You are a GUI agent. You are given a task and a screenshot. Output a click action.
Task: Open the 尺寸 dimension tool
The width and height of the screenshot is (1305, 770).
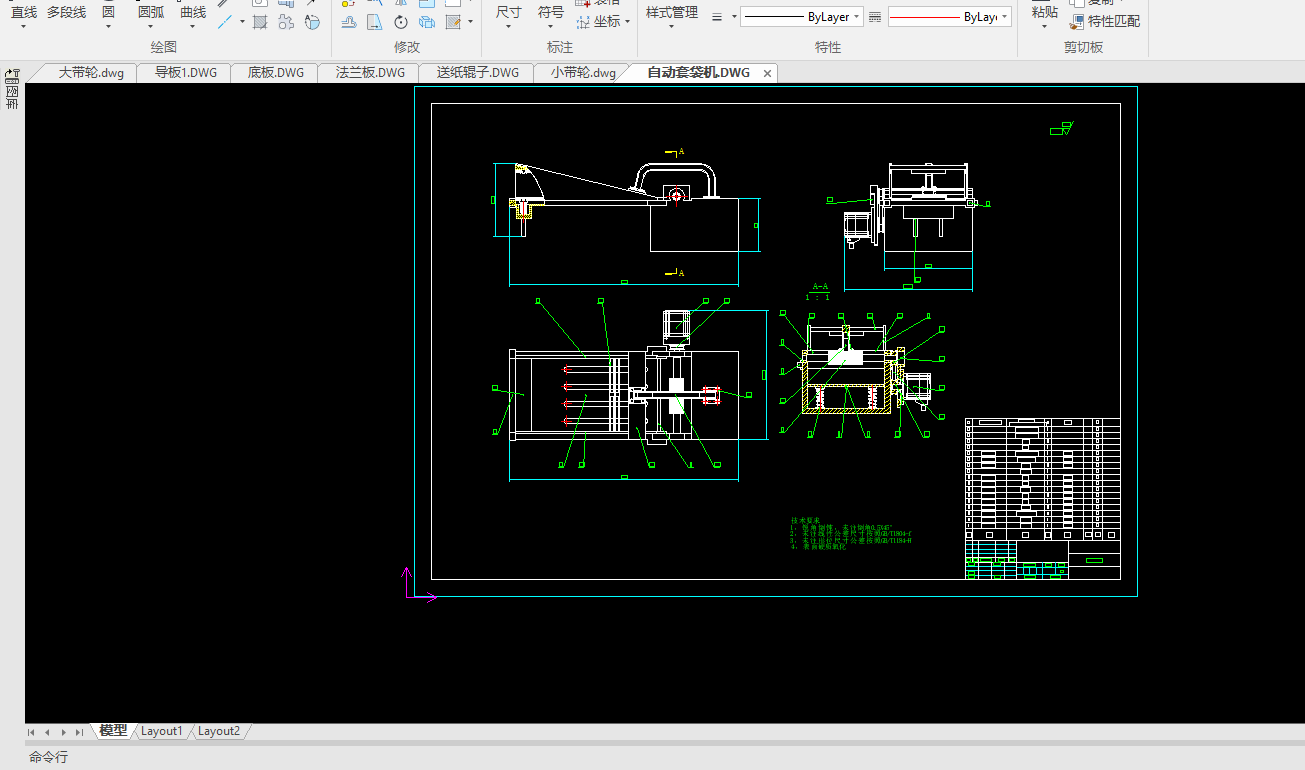coord(508,12)
